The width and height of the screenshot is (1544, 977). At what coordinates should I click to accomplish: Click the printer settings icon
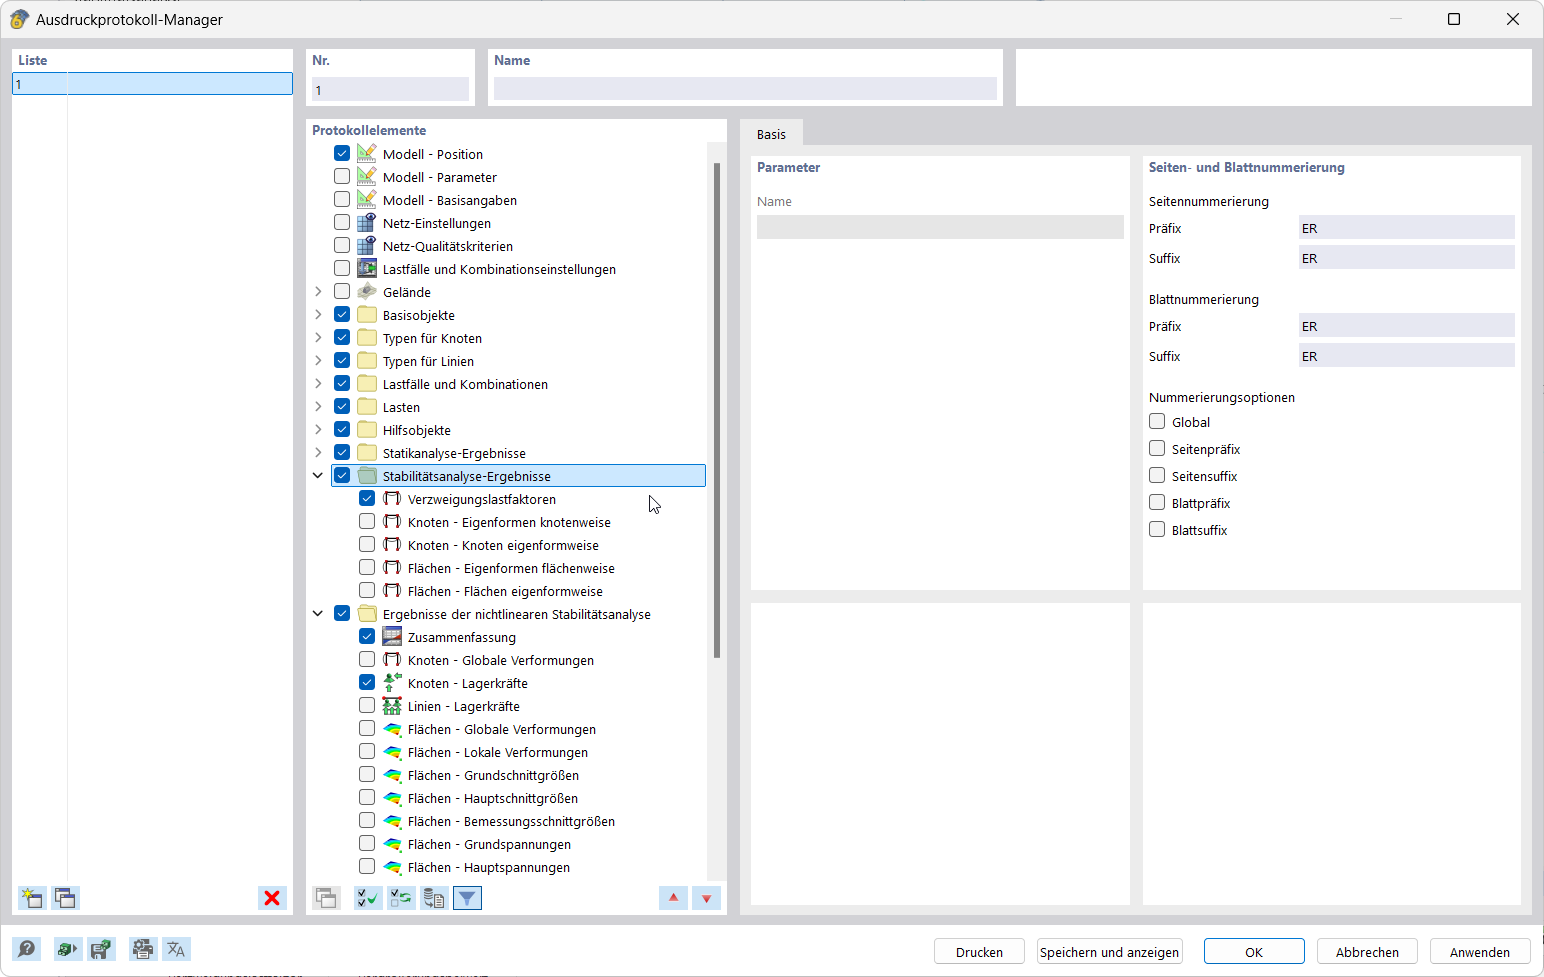pyautogui.click(x=142, y=949)
